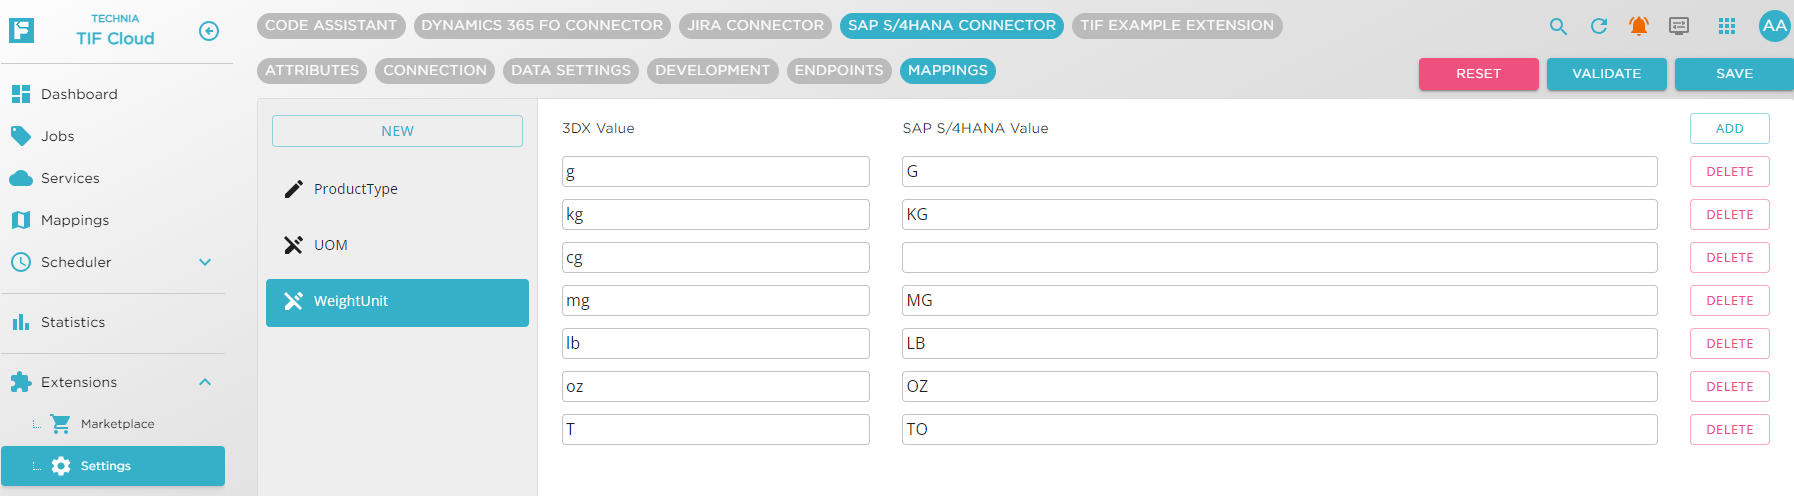Click the refresh icon in header

[x=1599, y=27]
